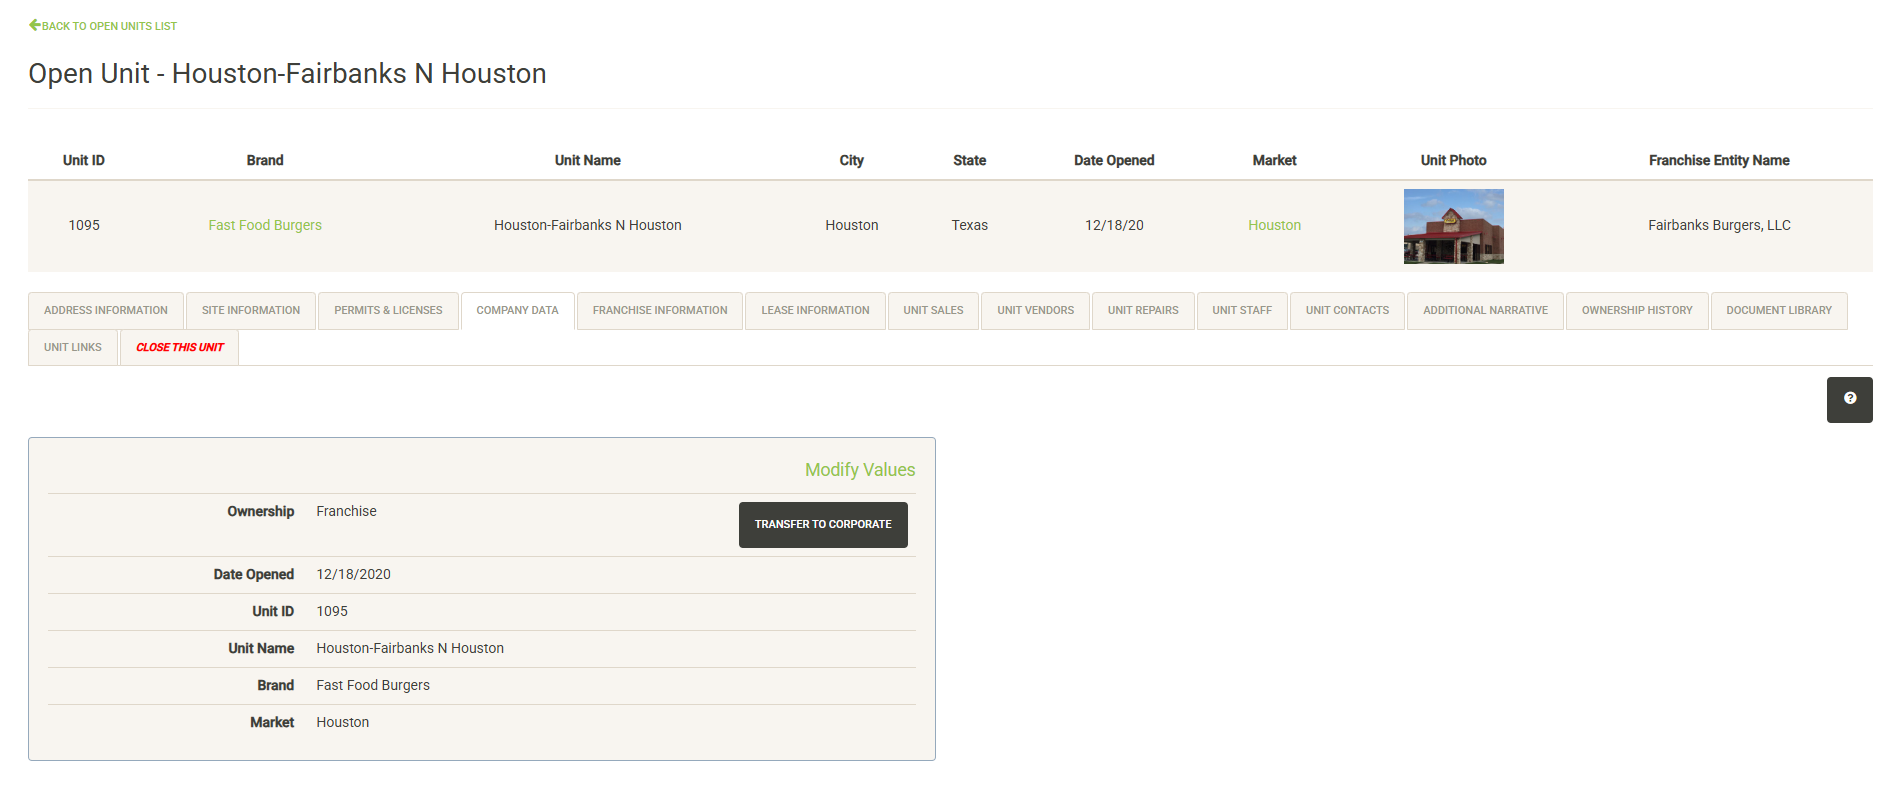Click the Houston market link in table

coord(1274,226)
